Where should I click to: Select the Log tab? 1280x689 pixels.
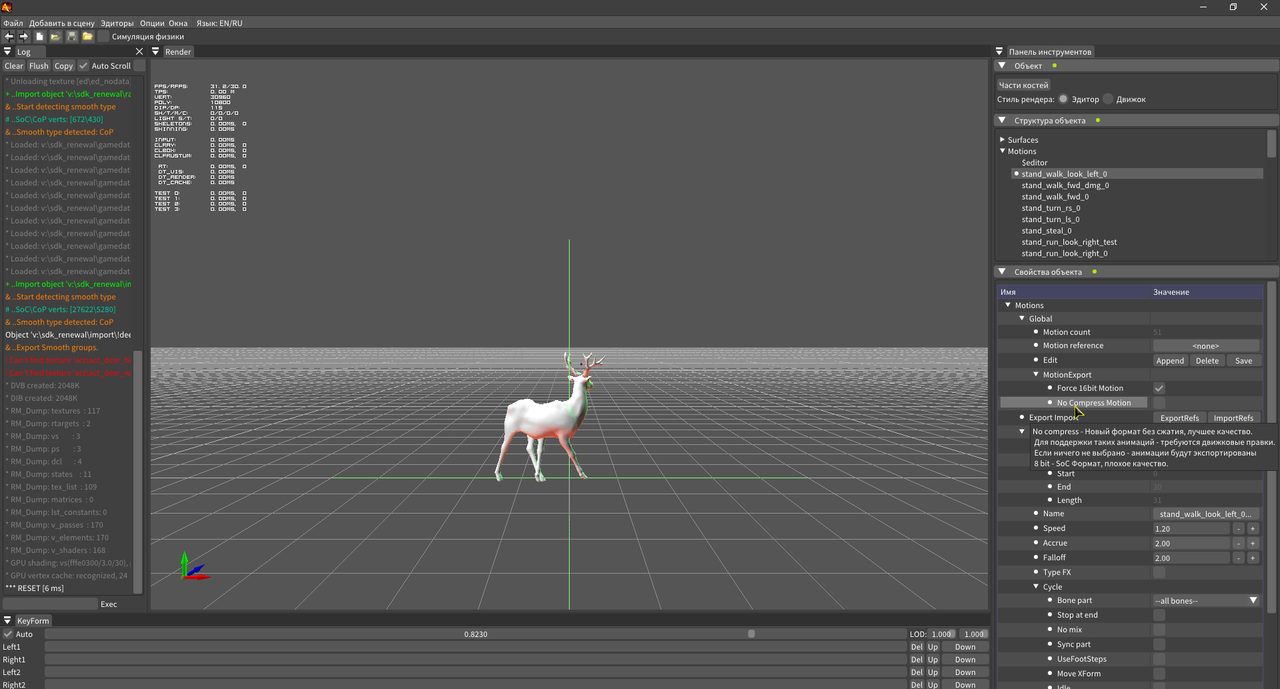pos(24,52)
